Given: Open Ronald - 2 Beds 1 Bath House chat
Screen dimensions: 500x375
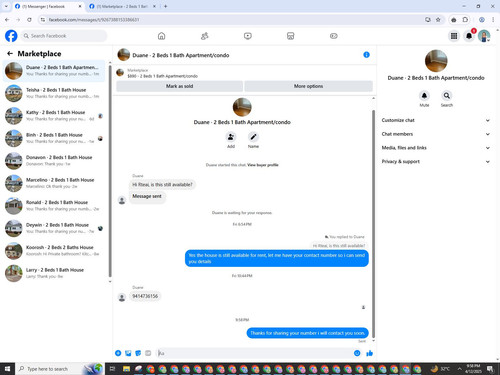Looking at the screenshot, I should click(x=54, y=206).
